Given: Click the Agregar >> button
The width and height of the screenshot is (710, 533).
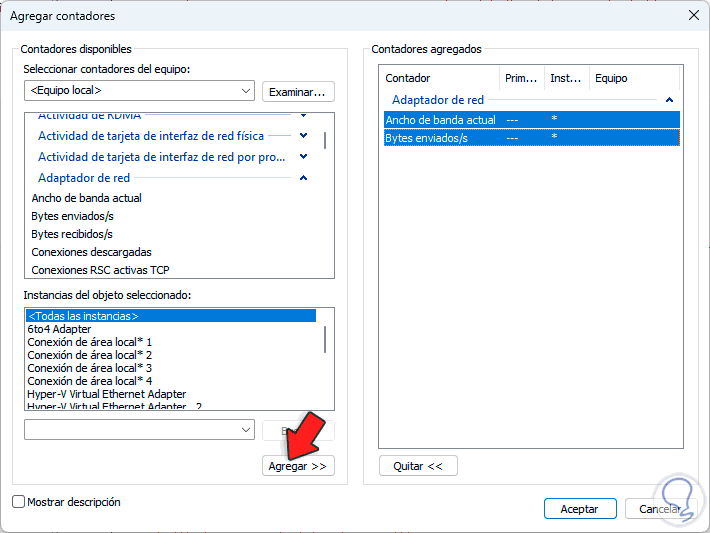Looking at the screenshot, I should tap(298, 466).
